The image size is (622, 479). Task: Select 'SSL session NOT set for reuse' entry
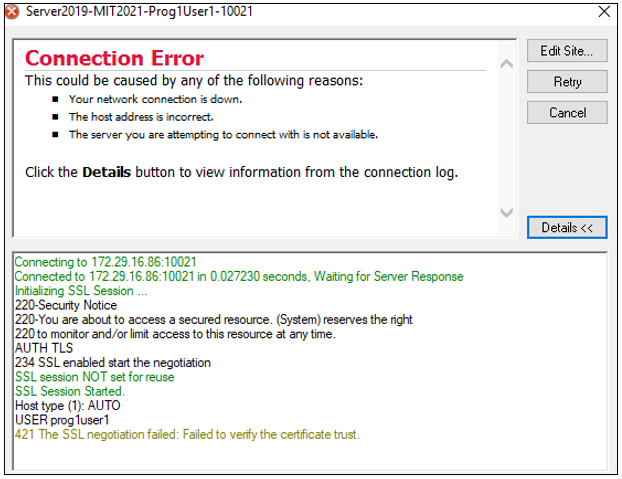94,377
